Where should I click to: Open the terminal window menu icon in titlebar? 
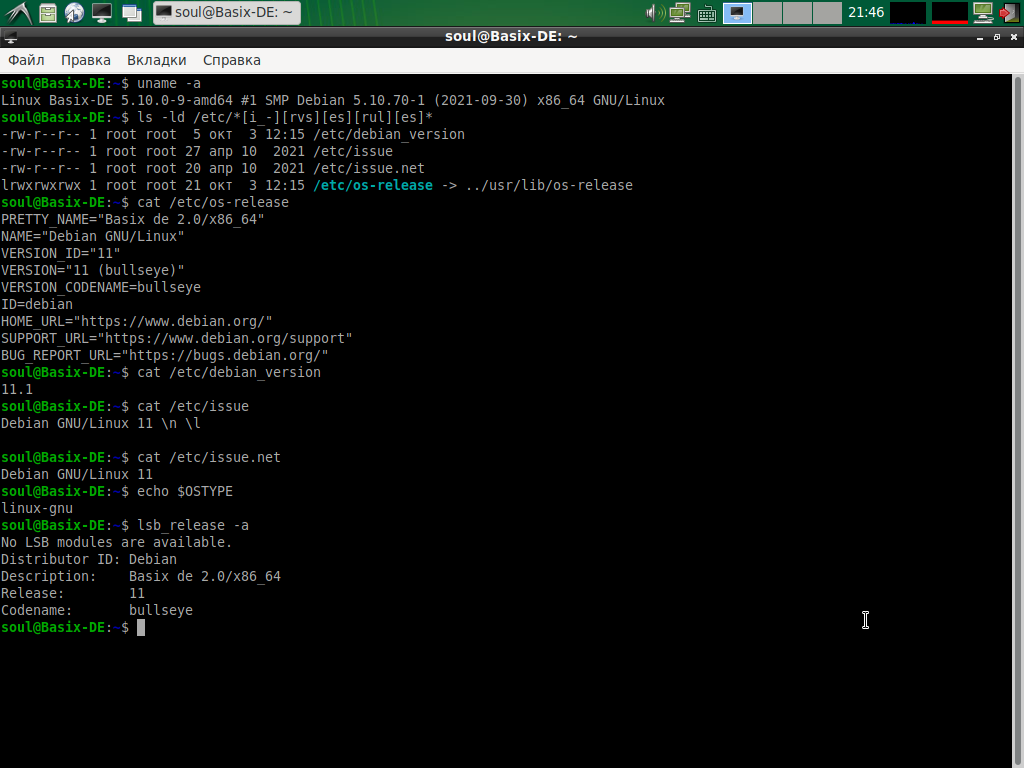point(10,37)
